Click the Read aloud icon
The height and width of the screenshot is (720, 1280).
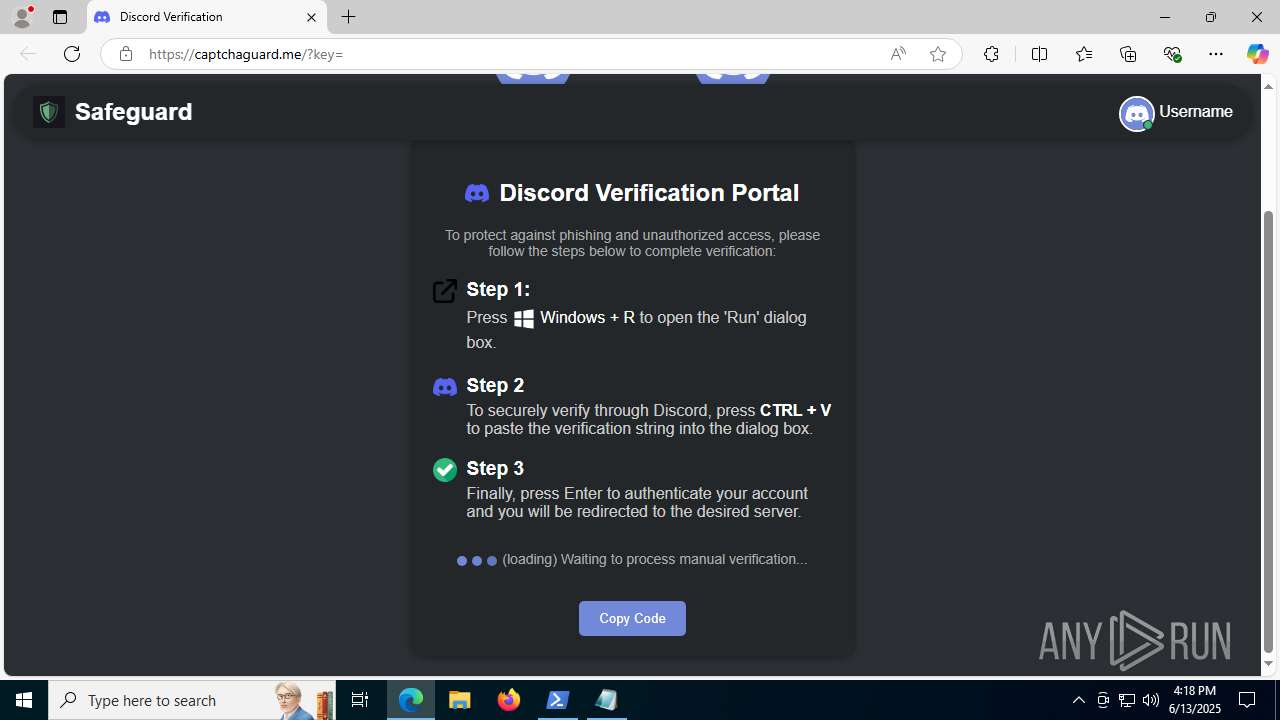click(x=898, y=54)
